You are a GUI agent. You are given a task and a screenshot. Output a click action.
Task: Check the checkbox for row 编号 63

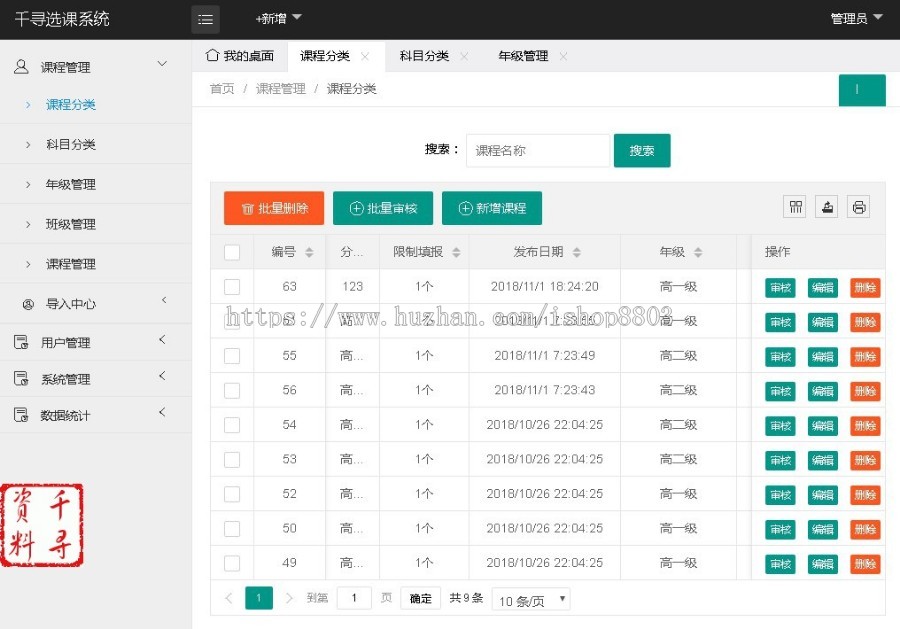coord(231,287)
